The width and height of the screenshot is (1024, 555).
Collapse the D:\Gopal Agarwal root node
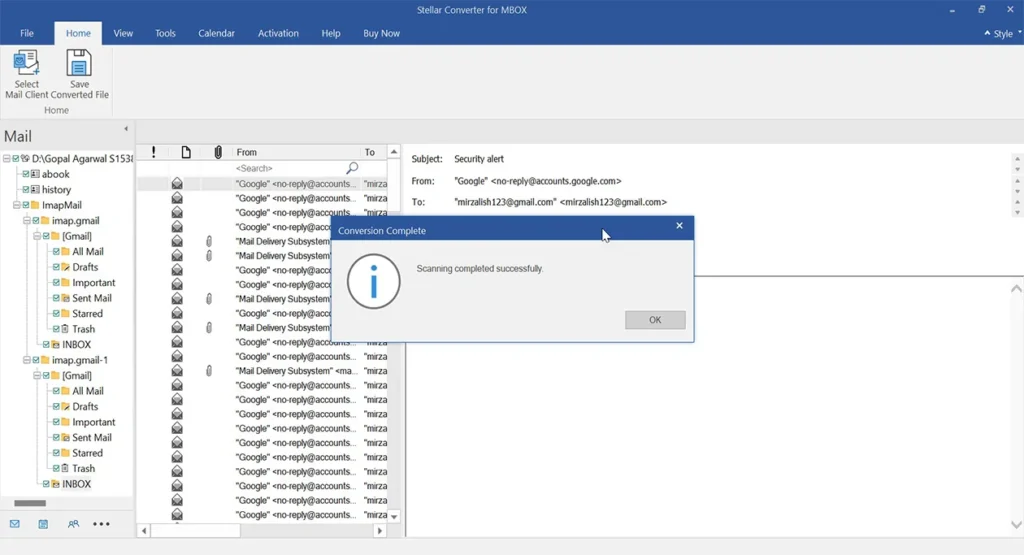7,159
